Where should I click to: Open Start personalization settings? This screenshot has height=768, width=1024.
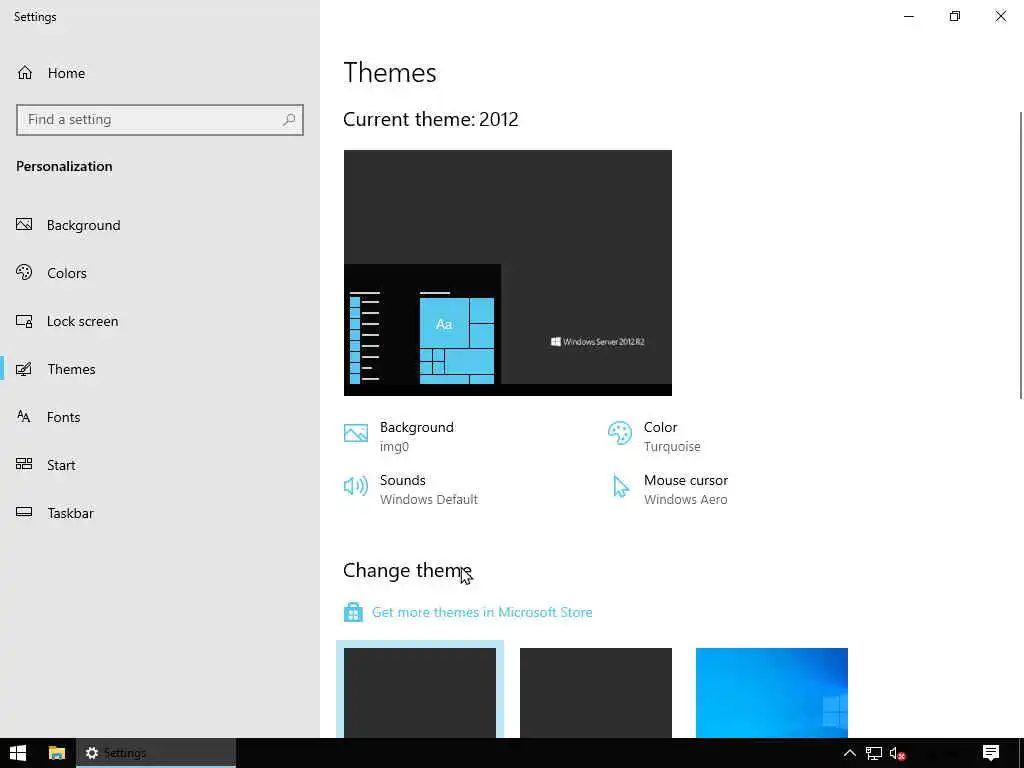160,465
